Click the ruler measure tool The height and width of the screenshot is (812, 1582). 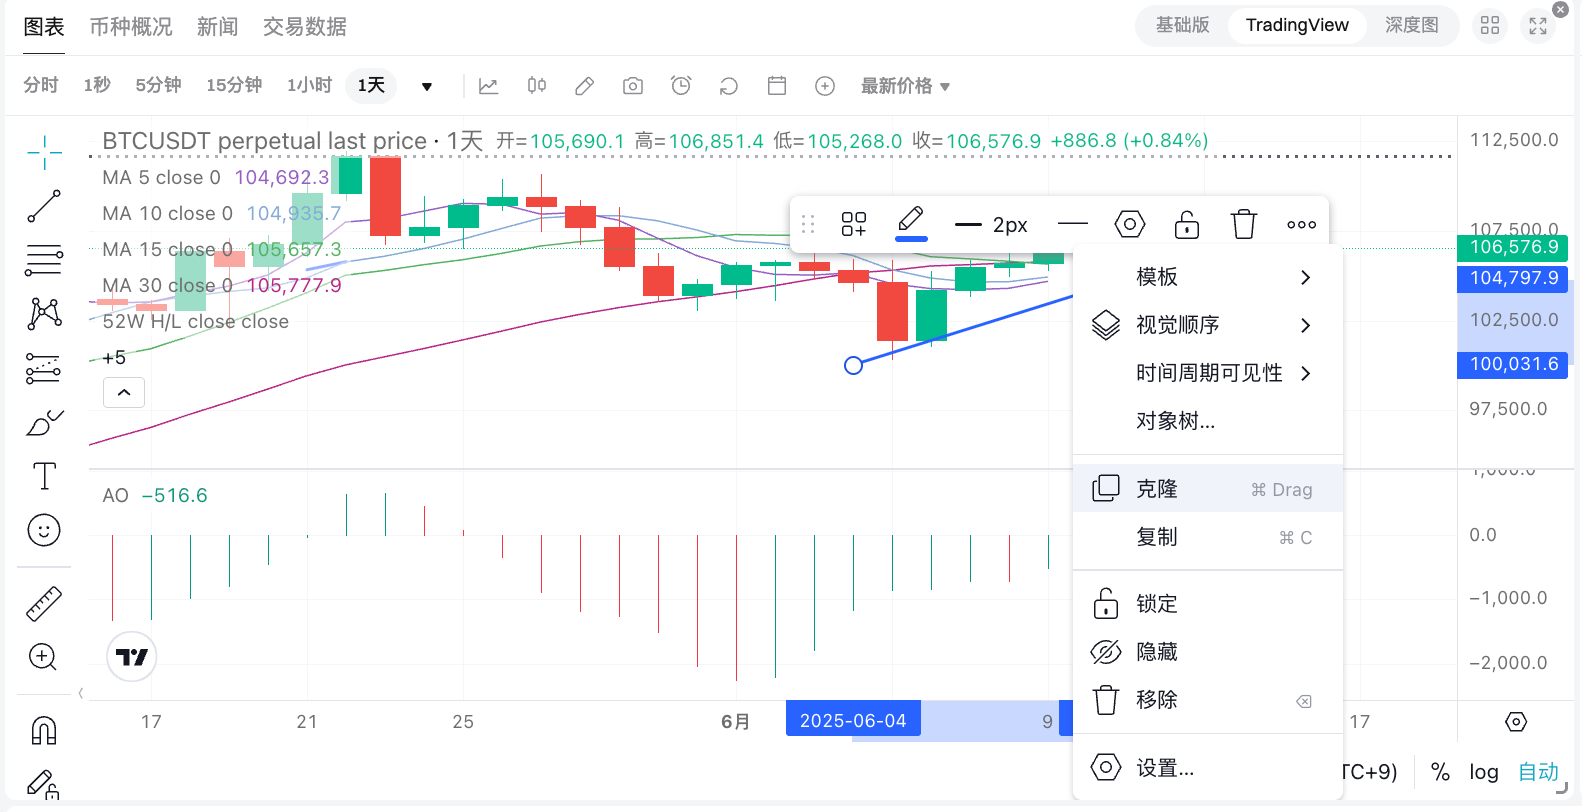pyautogui.click(x=44, y=604)
